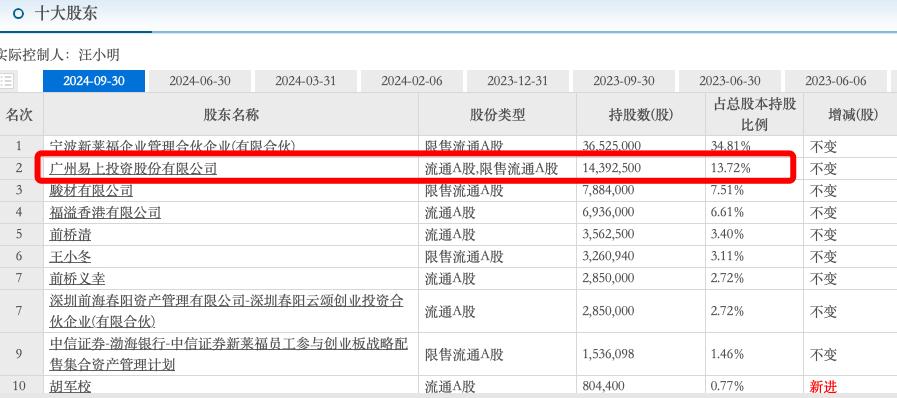Click the list view icon beside date tabs
This screenshot has height=398, width=897.
coord(7,81)
